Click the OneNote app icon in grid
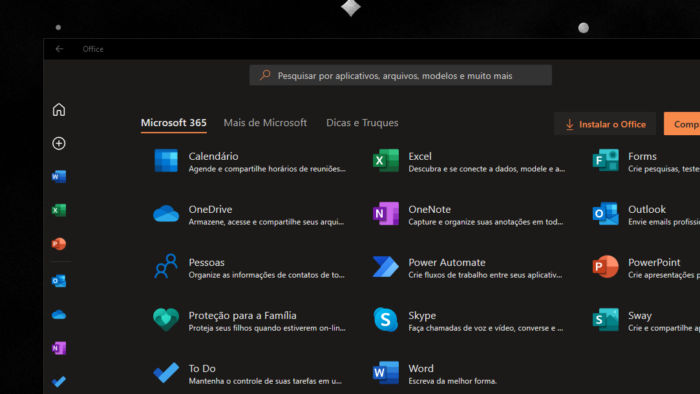 click(386, 213)
